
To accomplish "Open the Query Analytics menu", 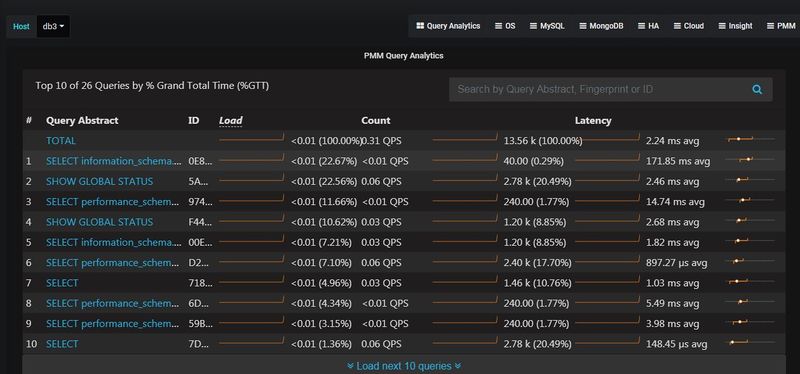I will click(448, 26).
